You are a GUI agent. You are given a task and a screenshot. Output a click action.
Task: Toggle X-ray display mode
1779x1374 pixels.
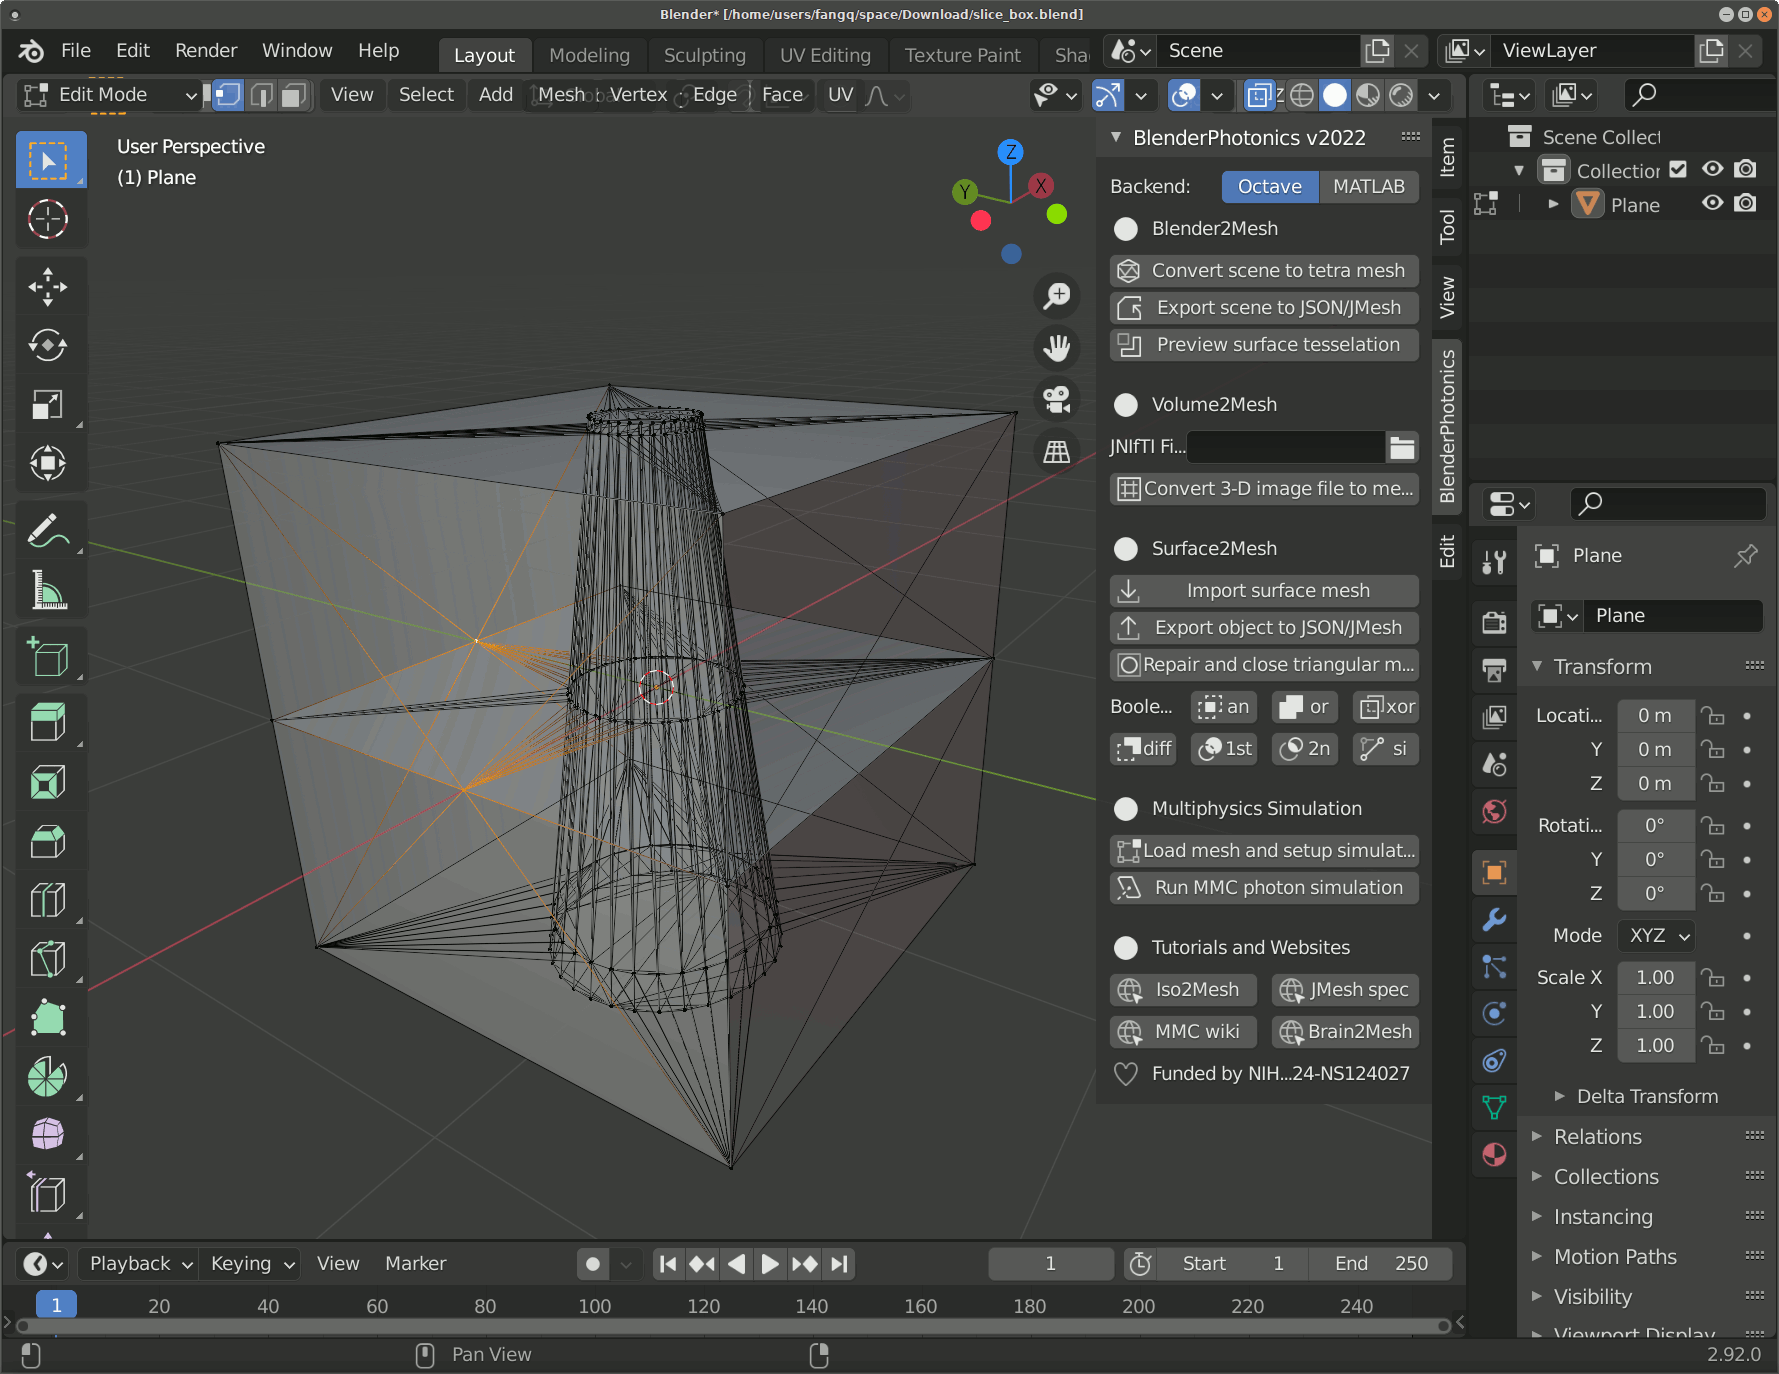pos(1259,95)
